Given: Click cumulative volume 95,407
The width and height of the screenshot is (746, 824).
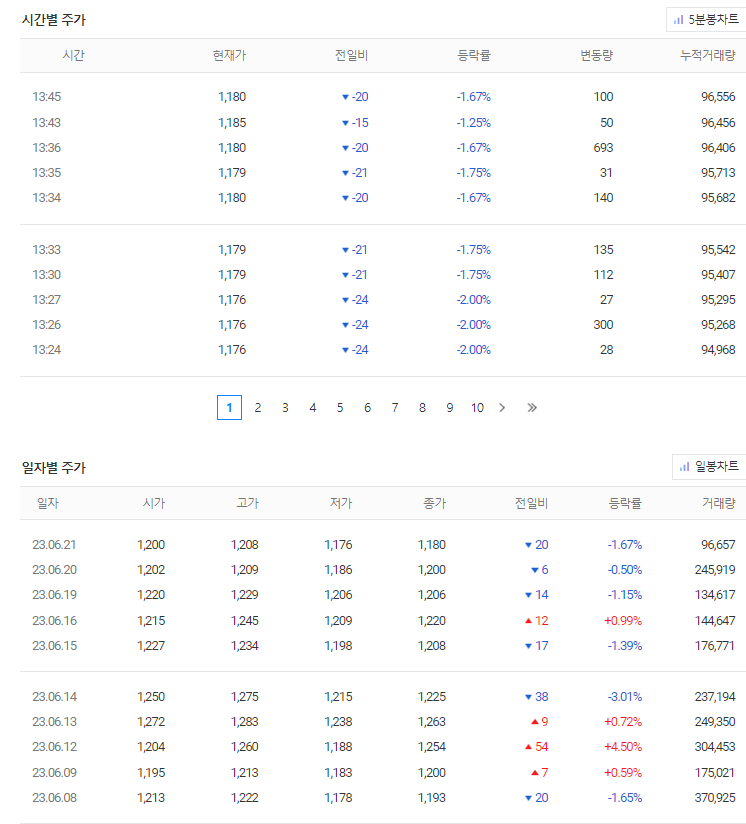Looking at the screenshot, I should click(718, 274).
